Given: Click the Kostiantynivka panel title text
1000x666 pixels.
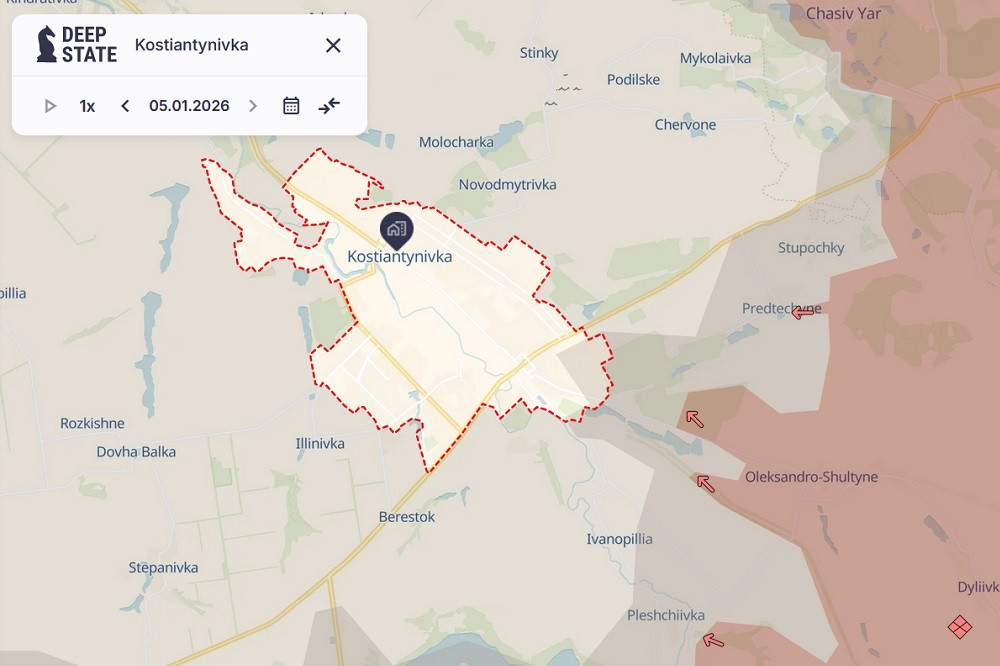Looking at the screenshot, I should 191,45.
